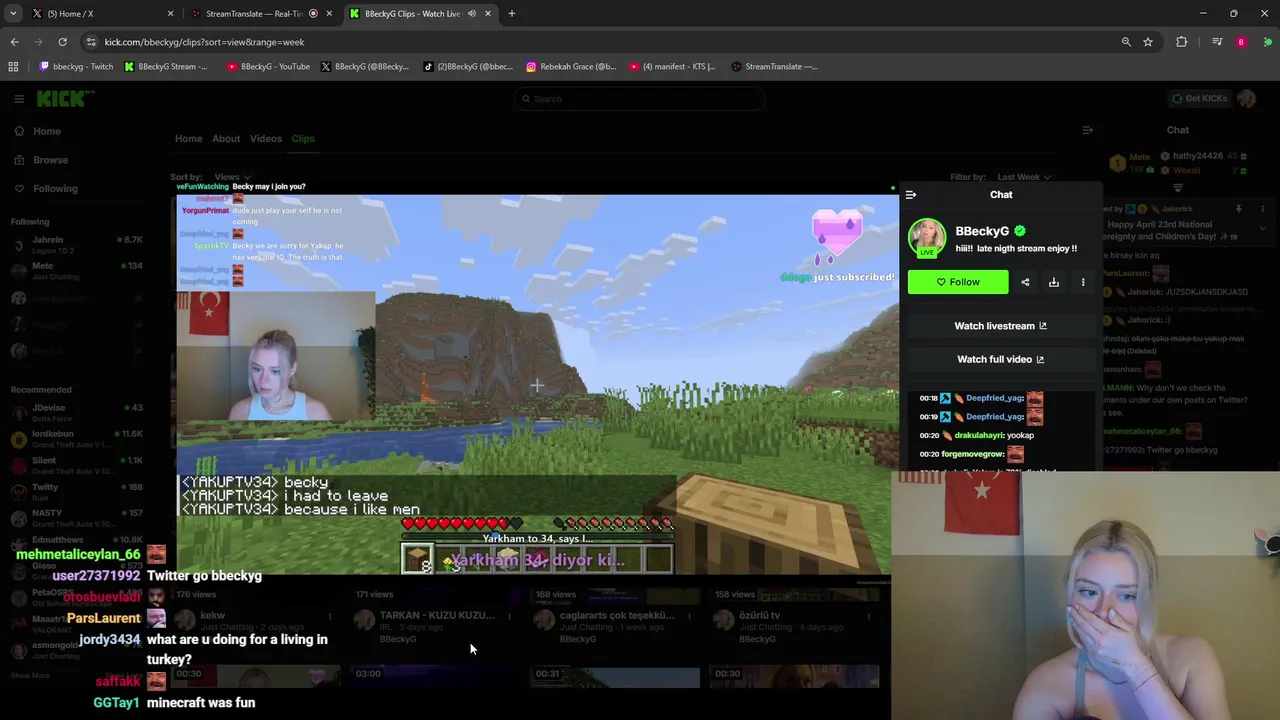Viewport: 1280px width, 720px height.
Task: Collapse the clip viewer's Chat panel
Action: (911, 195)
